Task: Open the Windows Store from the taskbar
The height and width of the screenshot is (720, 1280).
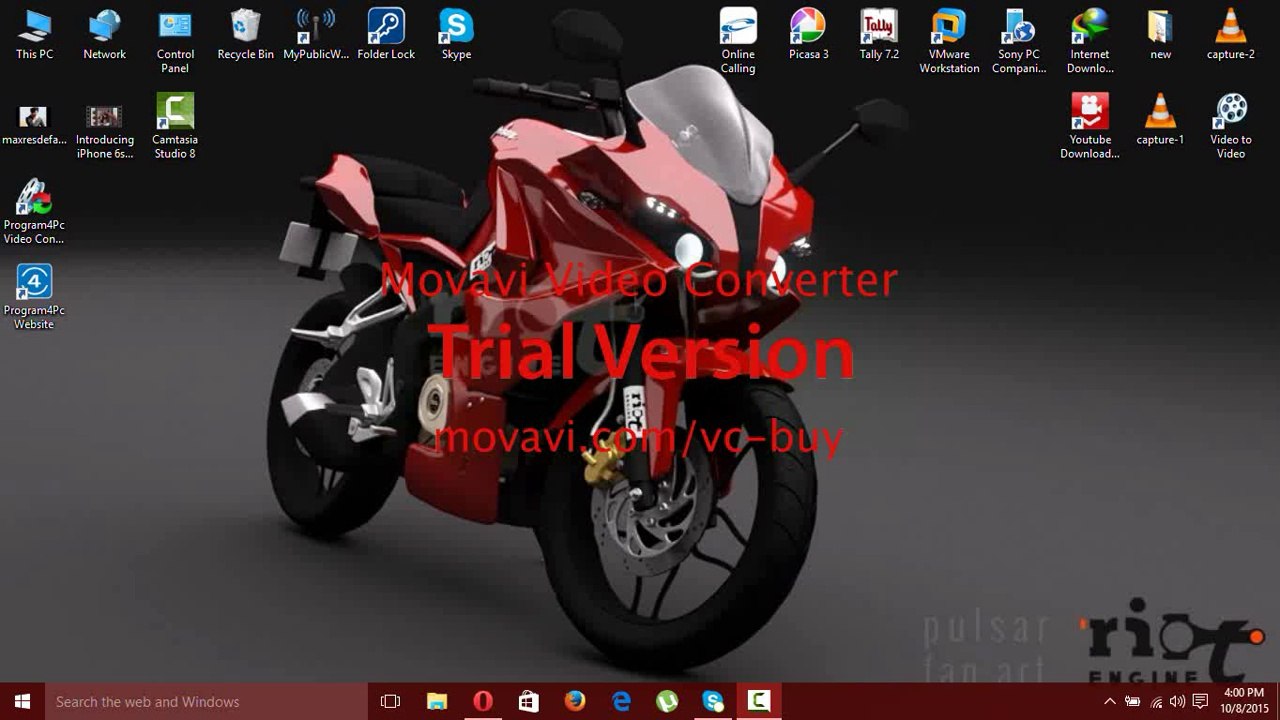Action: [x=529, y=702]
